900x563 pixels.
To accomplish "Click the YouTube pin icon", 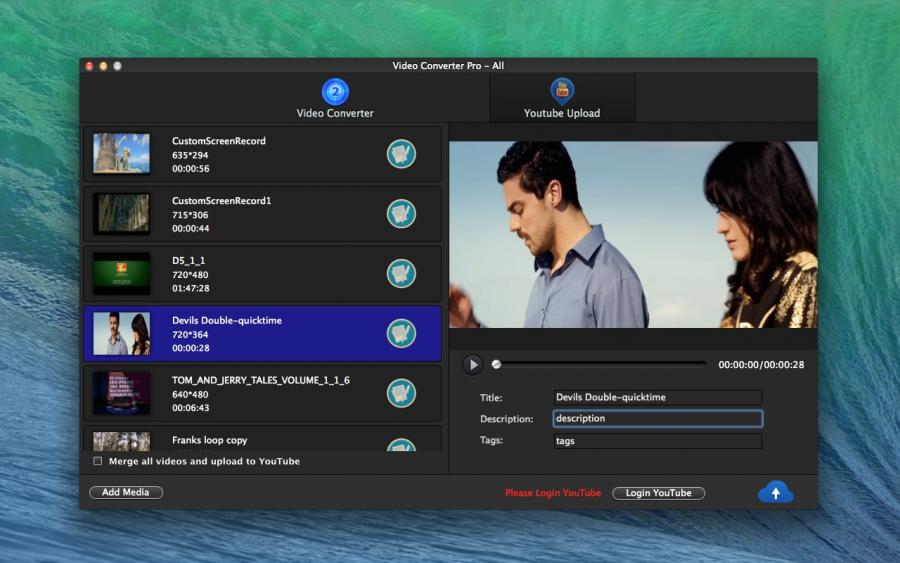I will [562, 91].
